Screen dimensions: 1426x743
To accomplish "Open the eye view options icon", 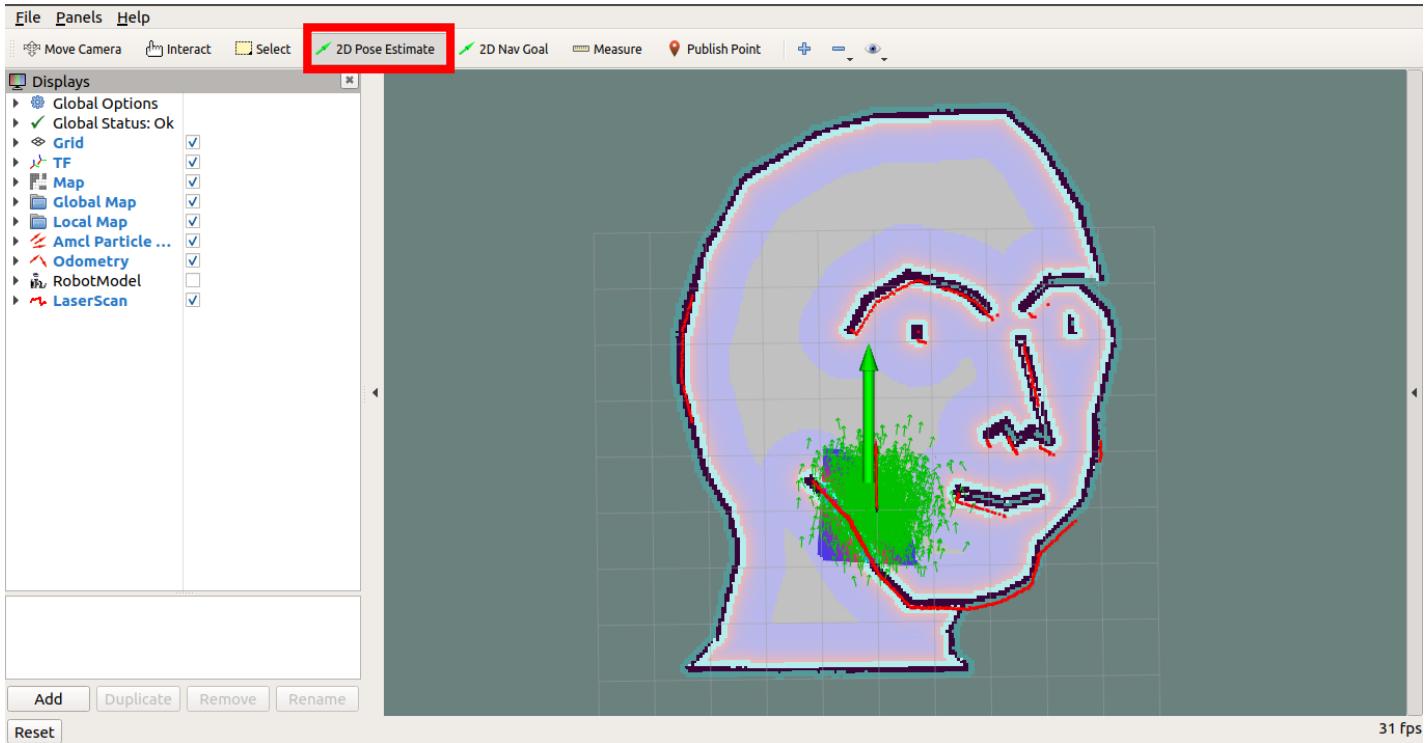I will tap(873, 49).
